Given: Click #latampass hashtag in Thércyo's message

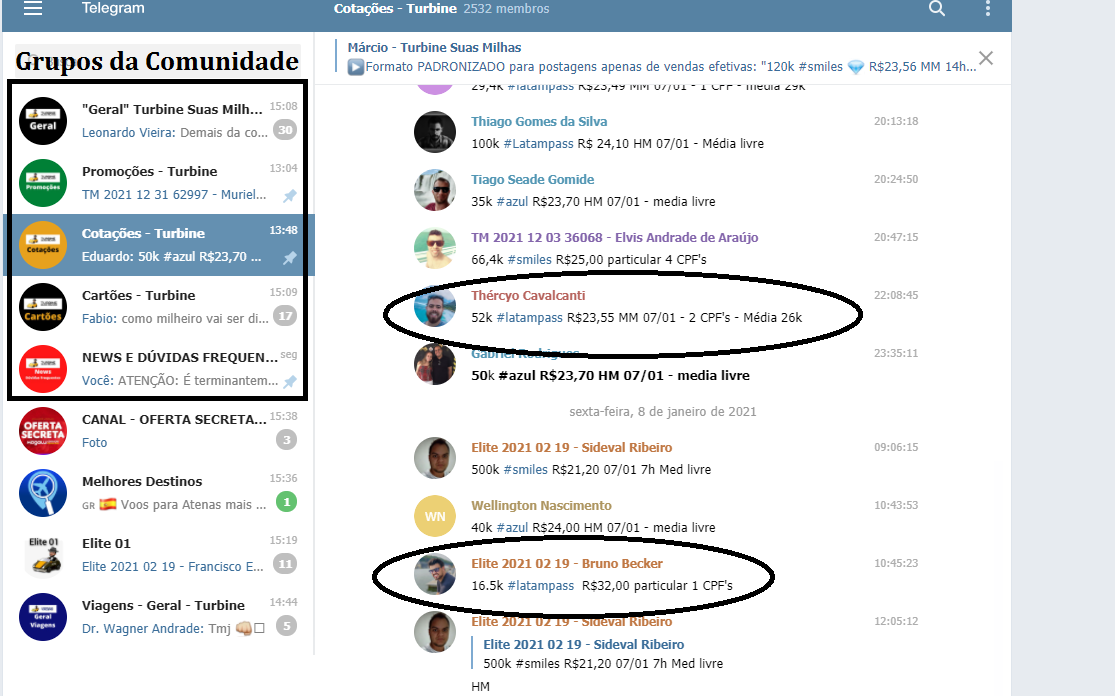Looking at the screenshot, I should 530,318.
